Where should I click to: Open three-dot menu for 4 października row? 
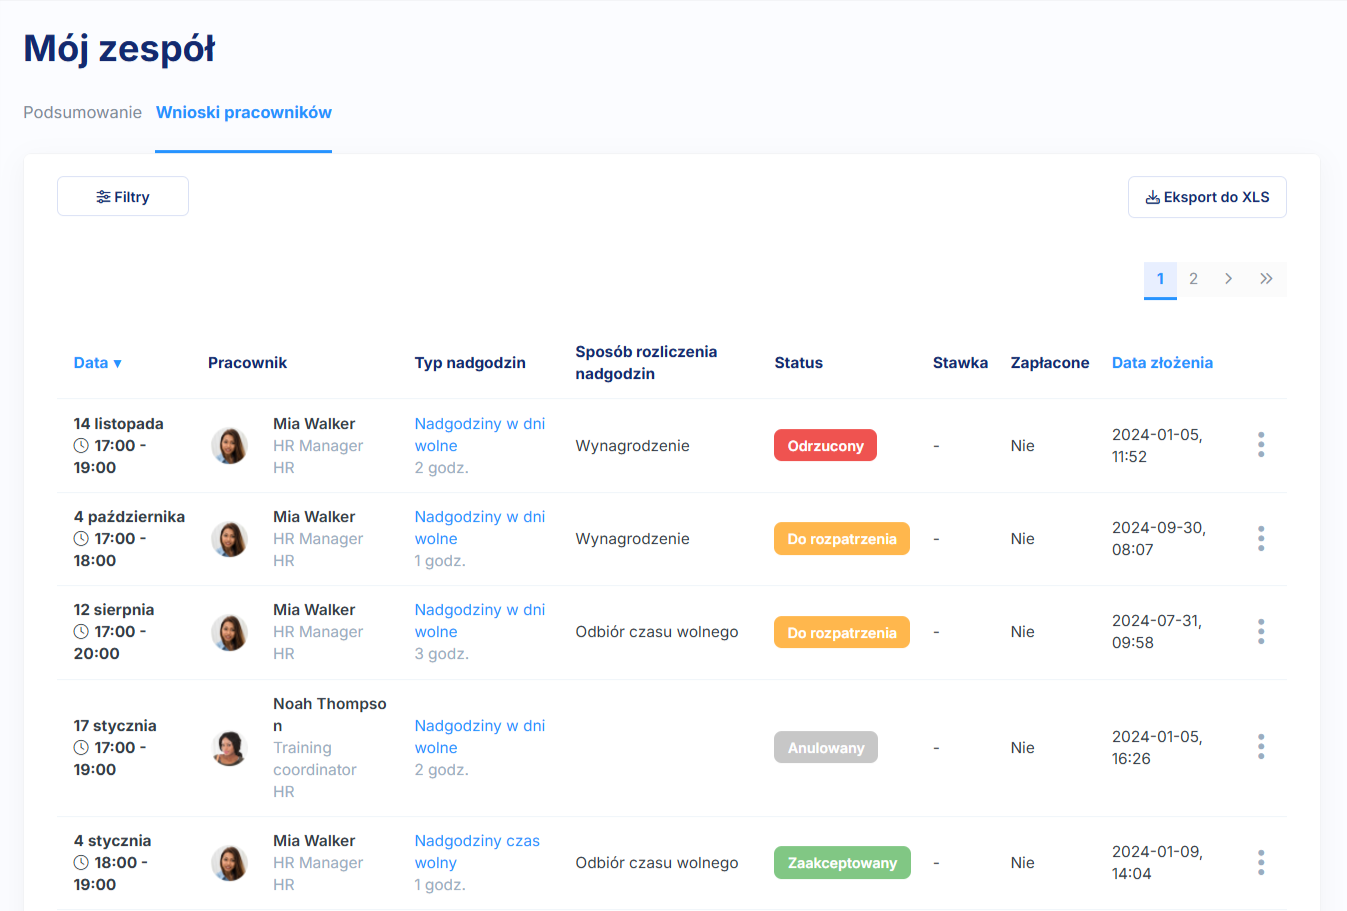pyautogui.click(x=1261, y=539)
